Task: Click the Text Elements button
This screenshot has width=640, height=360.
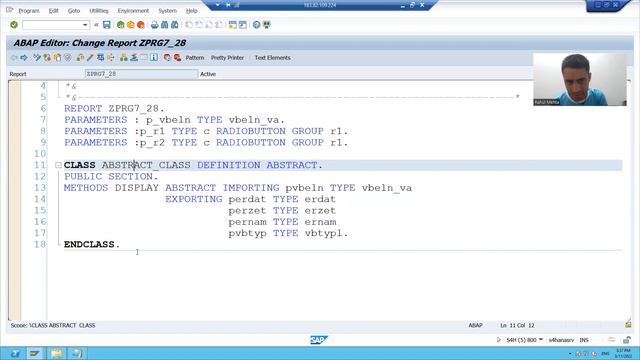Action: point(273,58)
